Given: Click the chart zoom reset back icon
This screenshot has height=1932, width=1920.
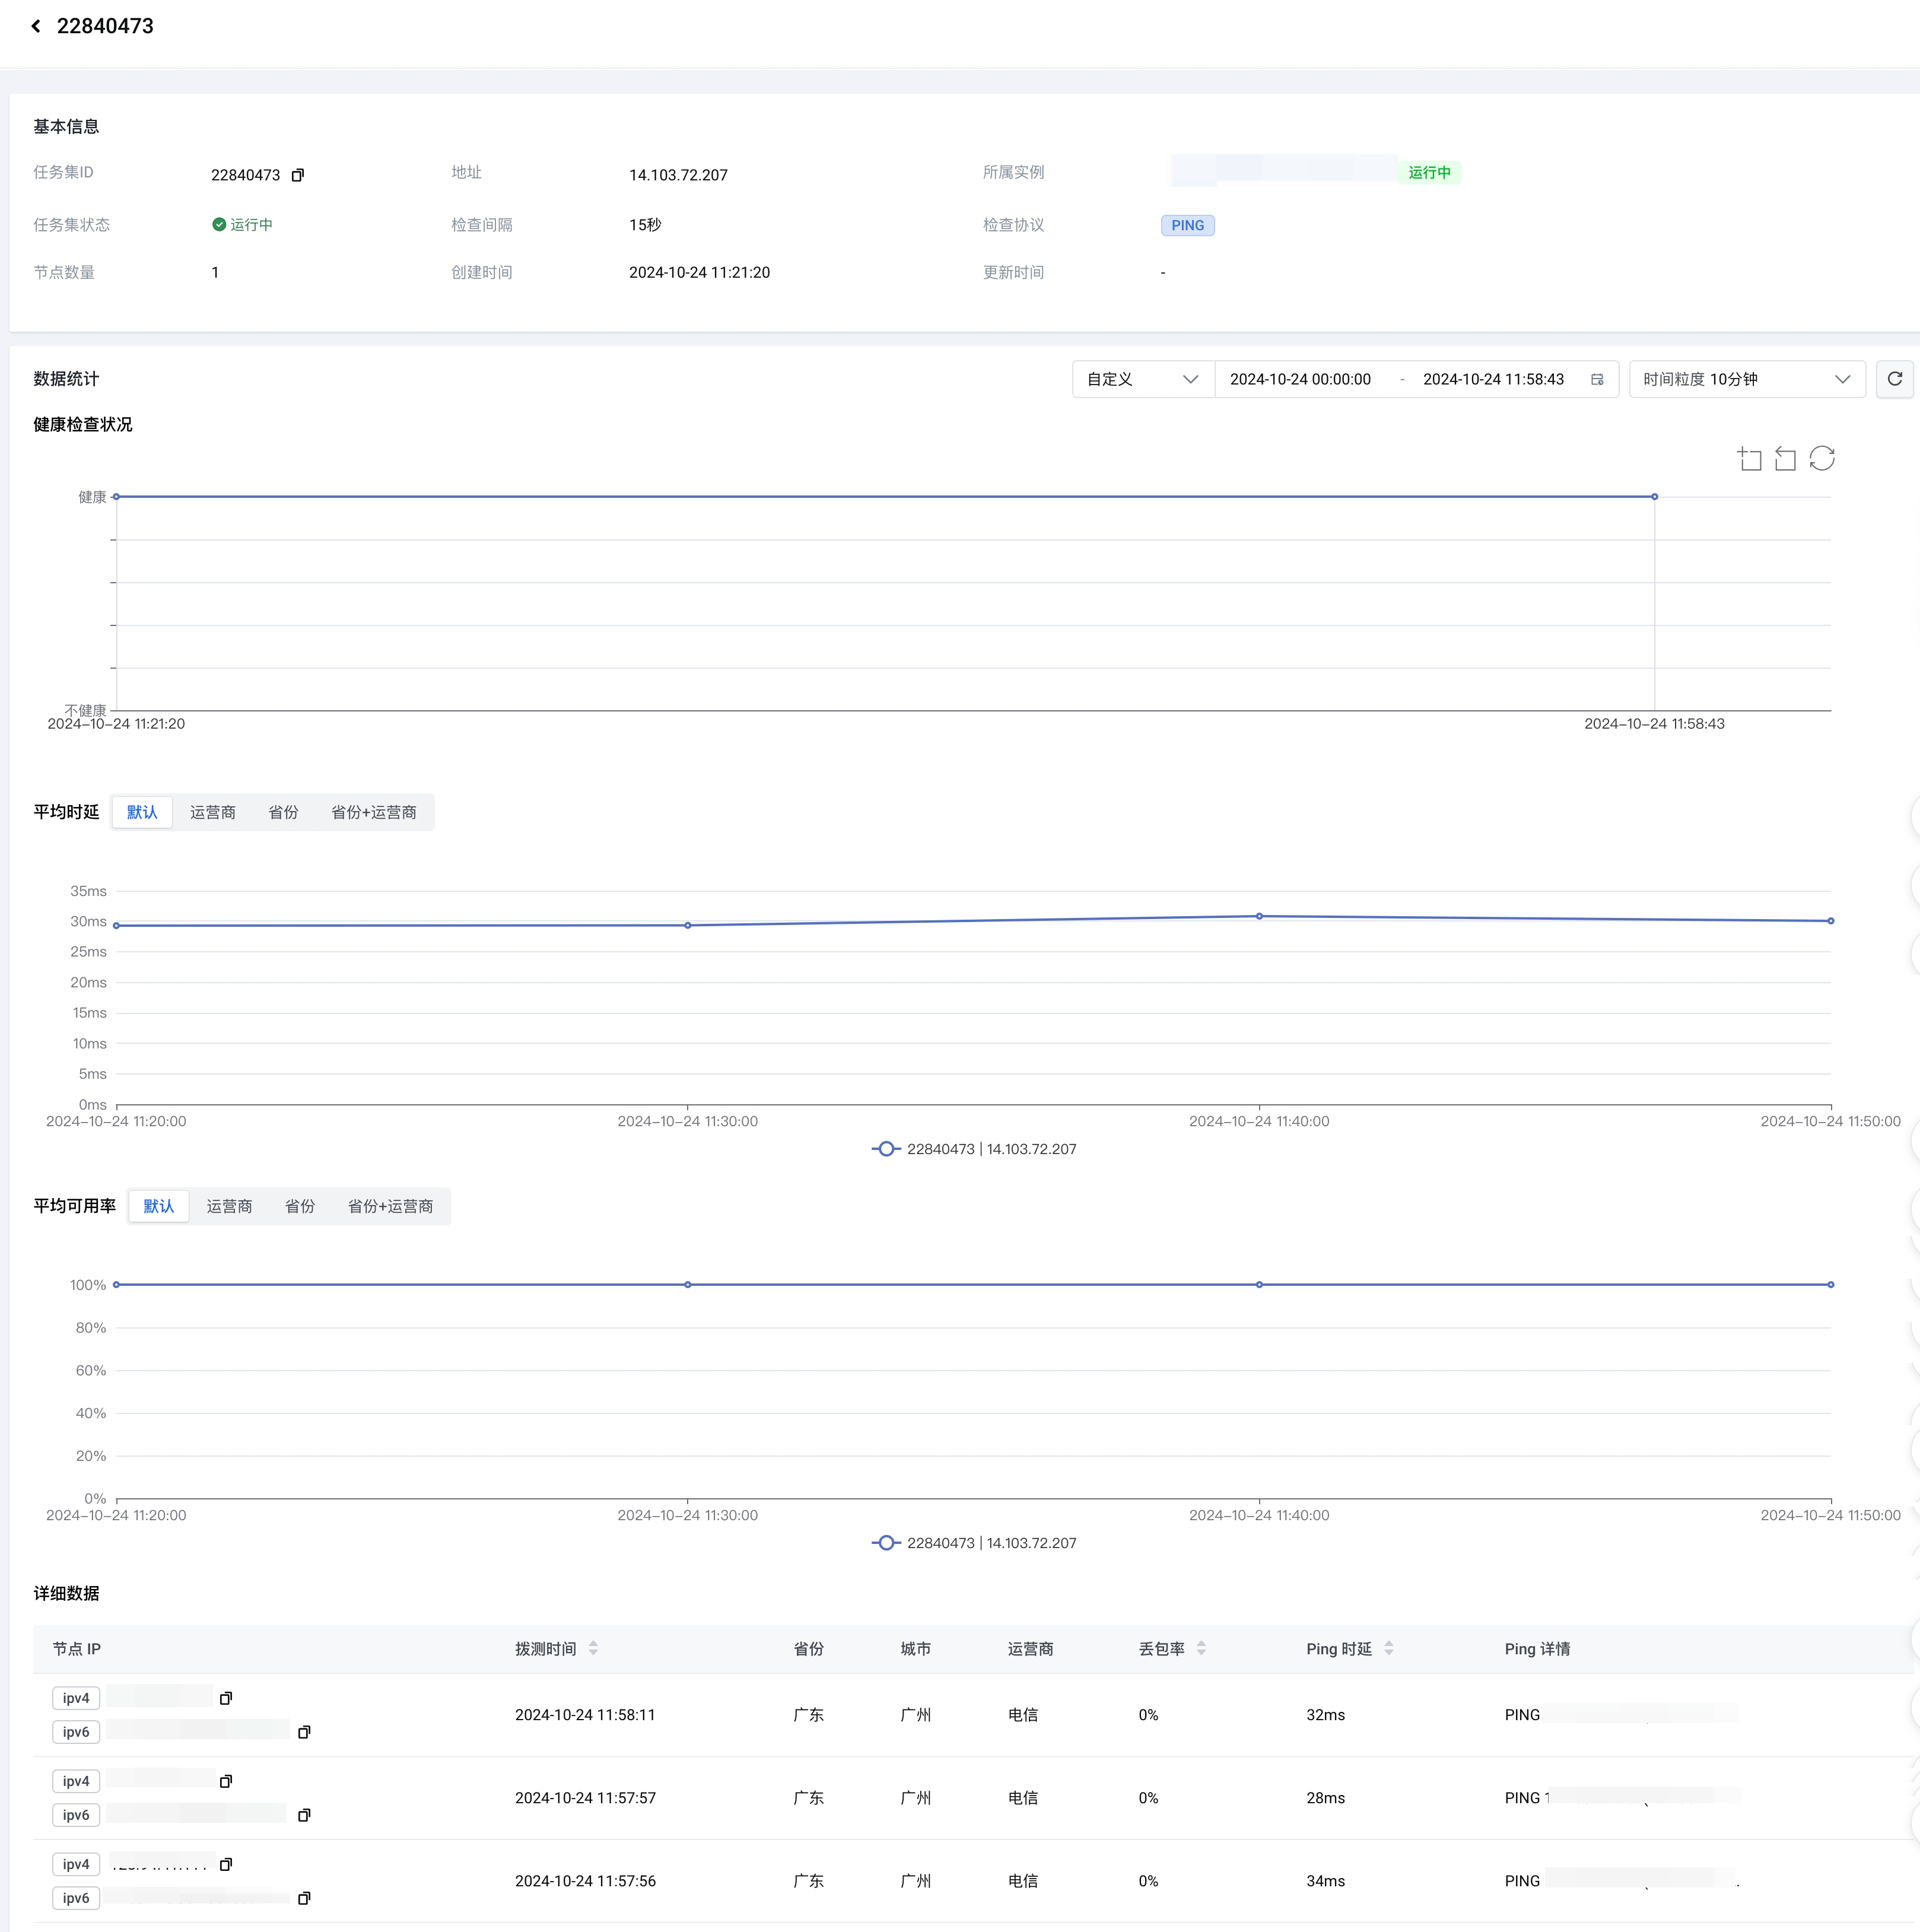Looking at the screenshot, I should 1785,459.
